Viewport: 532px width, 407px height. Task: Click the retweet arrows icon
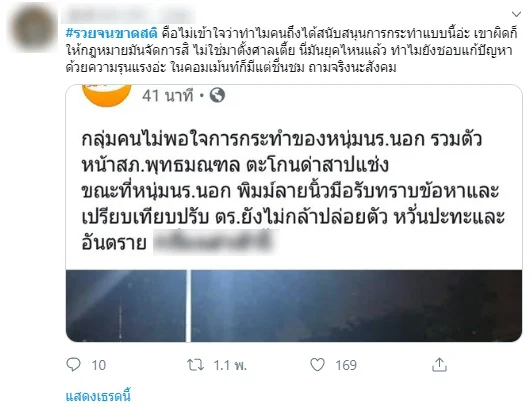[x=195, y=365]
